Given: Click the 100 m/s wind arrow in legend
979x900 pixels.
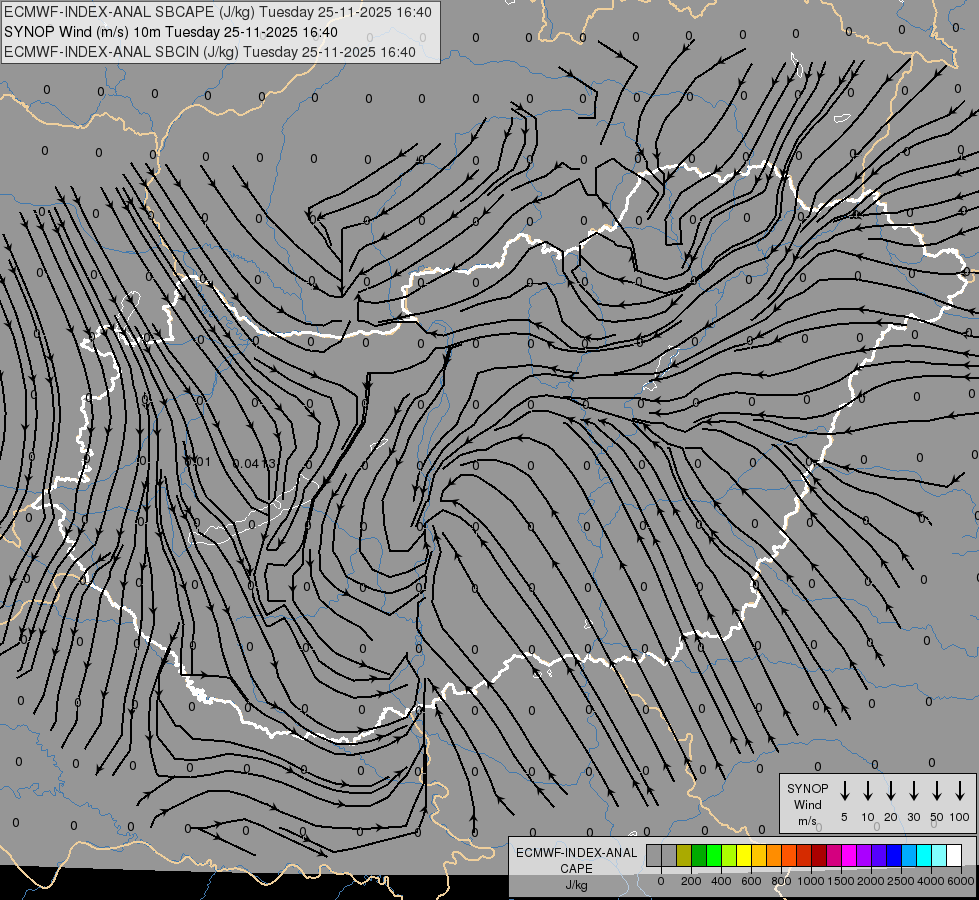Looking at the screenshot, I should tap(960, 791).
